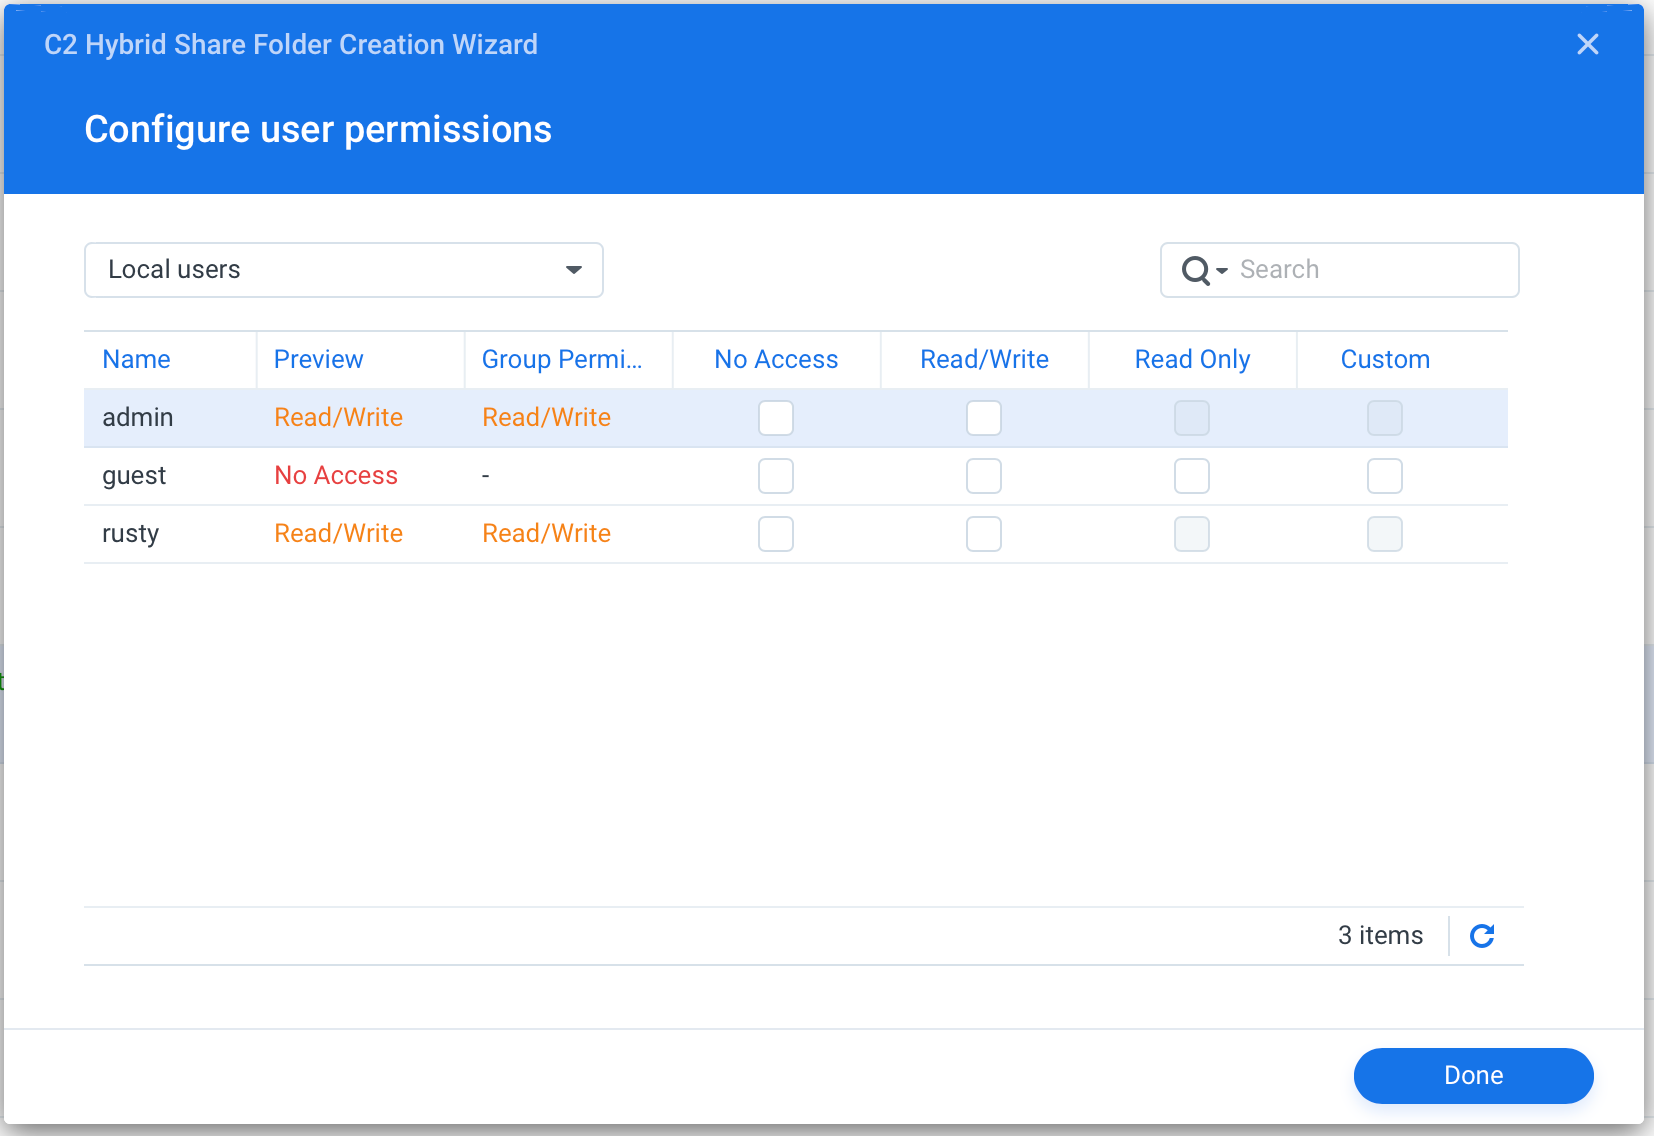Image resolution: width=1654 pixels, height=1136 pixels.
Task: Select the rusty user row
Action: [x=131, y=534]
